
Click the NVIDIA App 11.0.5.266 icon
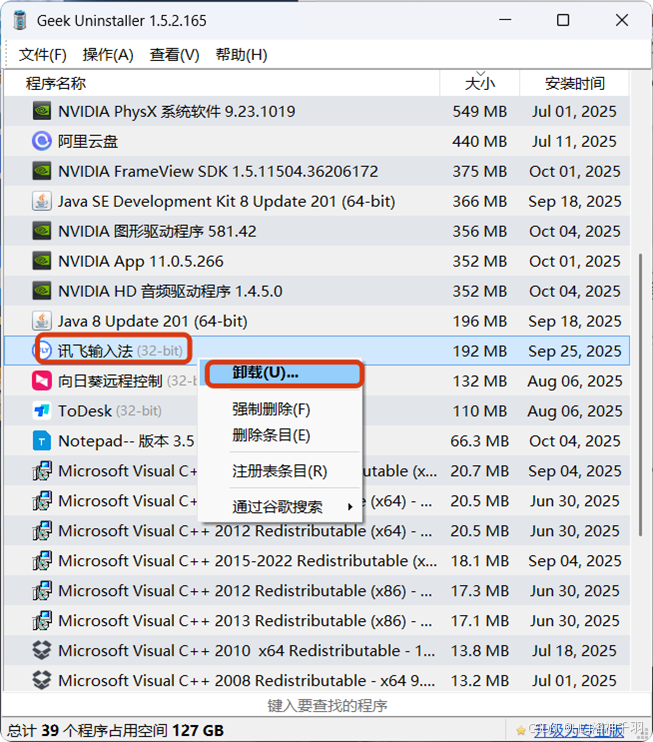tap(42, 261)
